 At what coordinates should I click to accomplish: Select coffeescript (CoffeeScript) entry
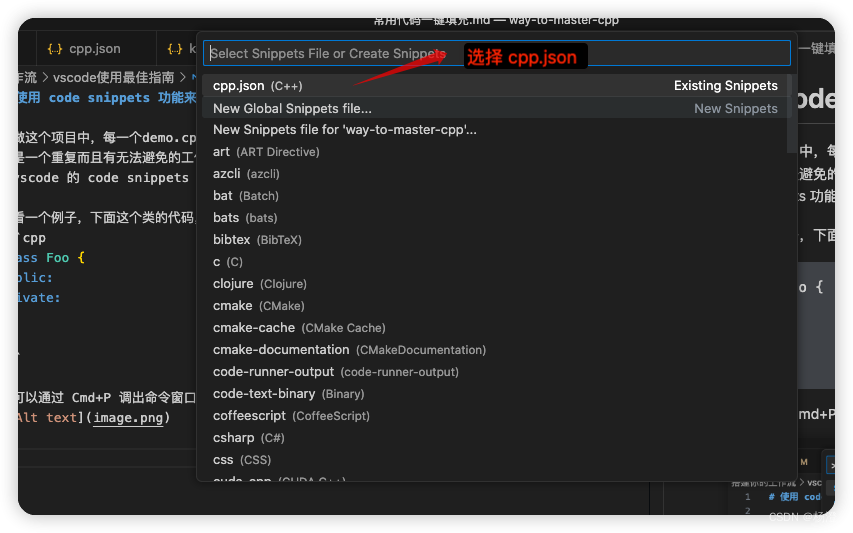tap(494, 416)
